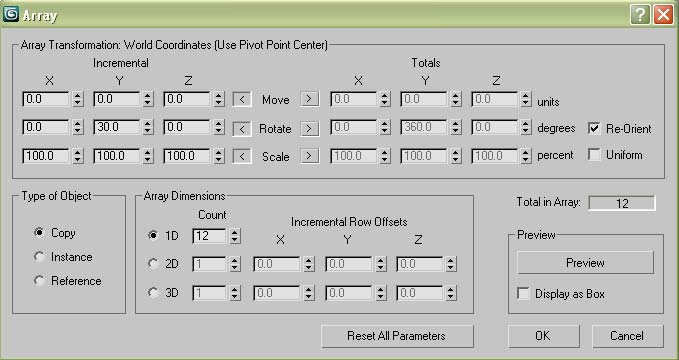Viewport: 679px width, 360px height.
Task: Click spinner for Totals Scale Z percent
Action: coord(526,156)
